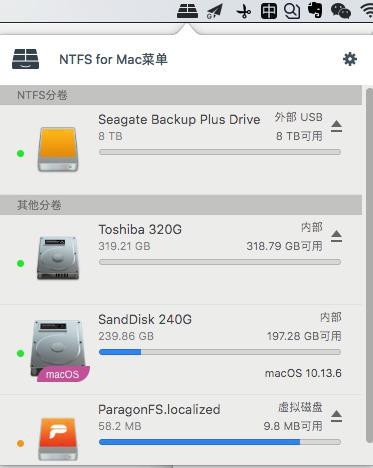Viewport: 373px width, 468px height.
Task: Click the orange Seagate drive icon
Action: coord(58,149)
